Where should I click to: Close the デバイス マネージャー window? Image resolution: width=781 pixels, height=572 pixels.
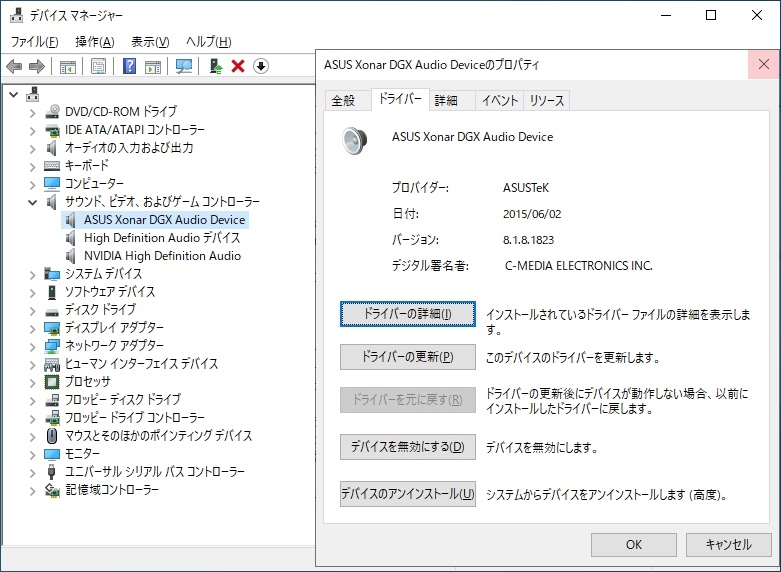tap(757, 15)
